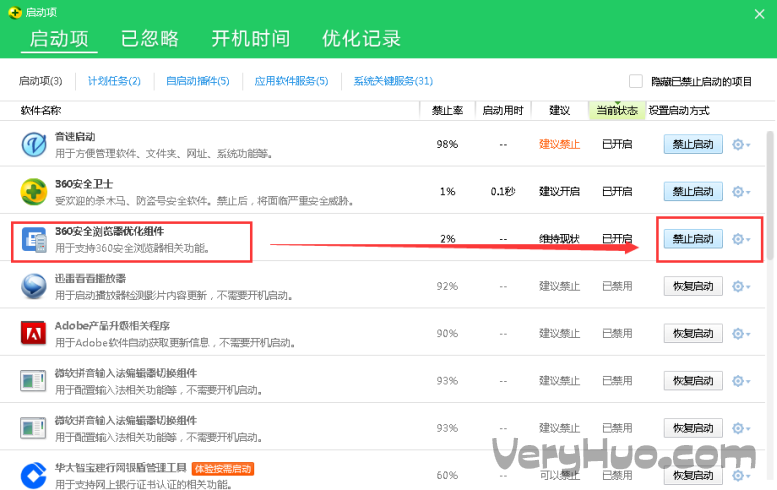Open gear settings for 360安全浏览器优化组件 row

click(x=741, y=239)
